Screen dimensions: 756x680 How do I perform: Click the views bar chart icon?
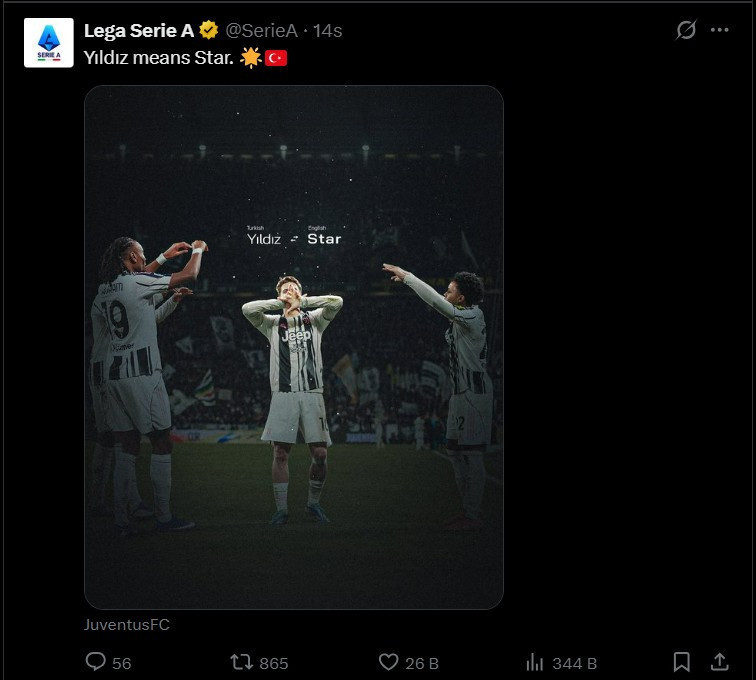point(535,662)
